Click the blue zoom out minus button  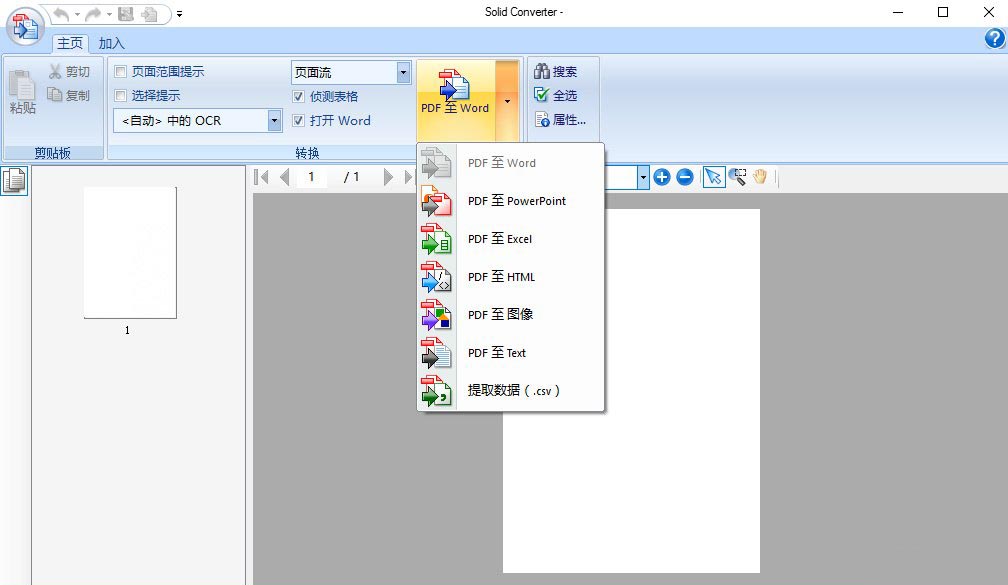(x=685, y=177)
